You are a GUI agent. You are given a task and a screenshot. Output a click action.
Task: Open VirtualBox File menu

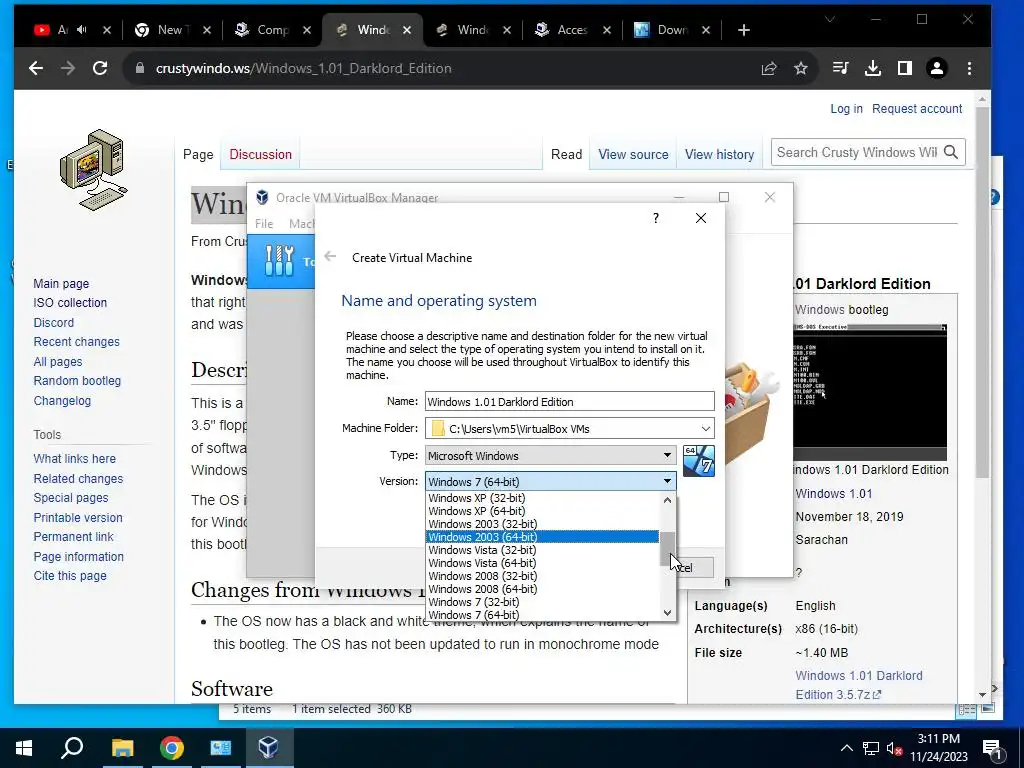[264, 223]
